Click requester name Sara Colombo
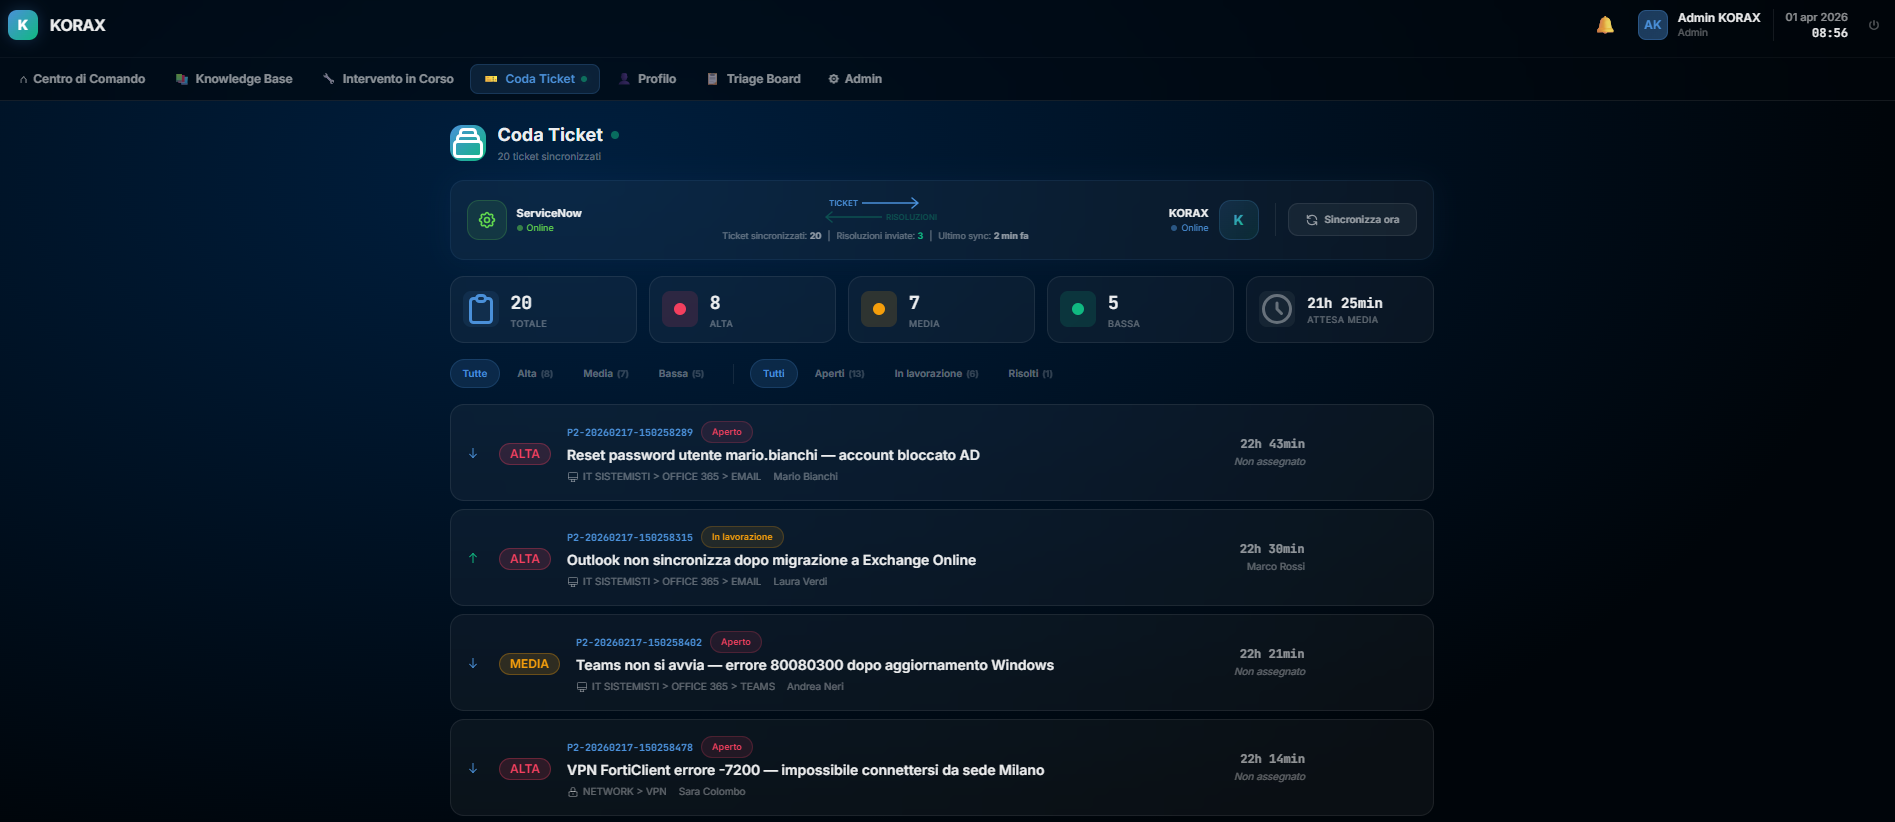The width and height of the screenshot is (1895, 822). [712, 792]
